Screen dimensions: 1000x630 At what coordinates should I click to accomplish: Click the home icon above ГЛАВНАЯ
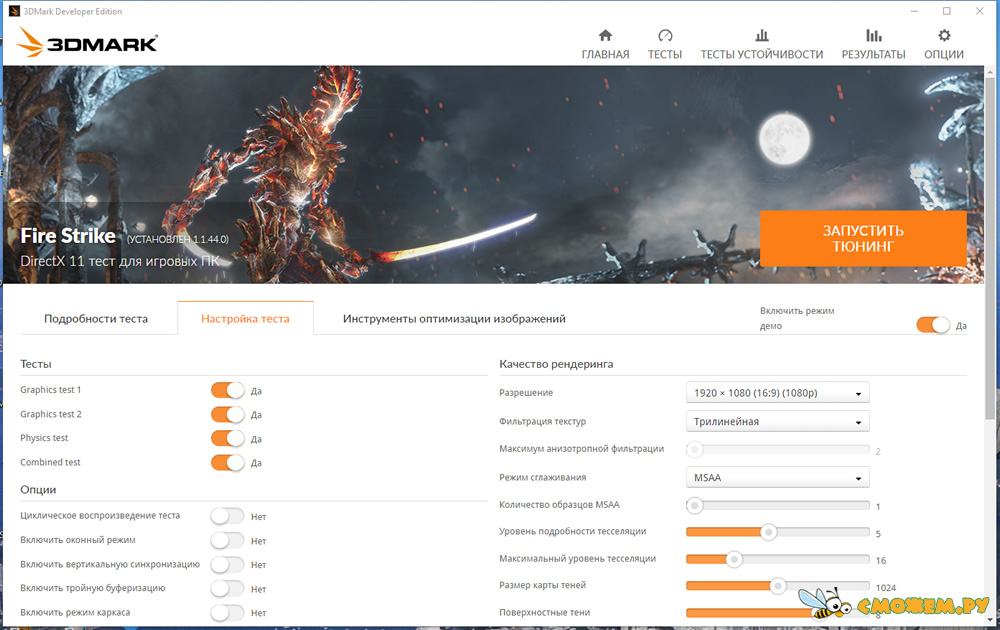coord(605,35)
